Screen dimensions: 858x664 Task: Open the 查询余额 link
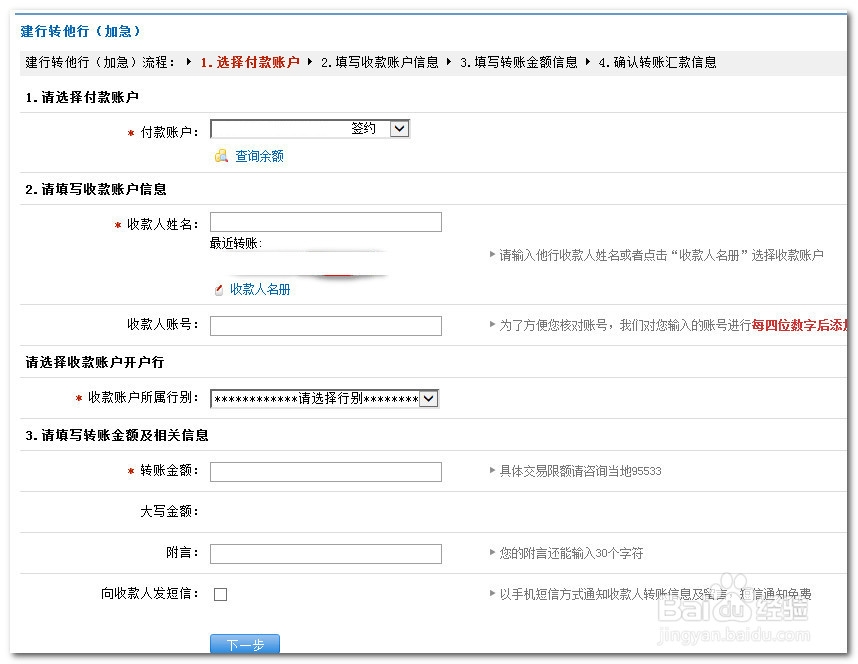259,156
